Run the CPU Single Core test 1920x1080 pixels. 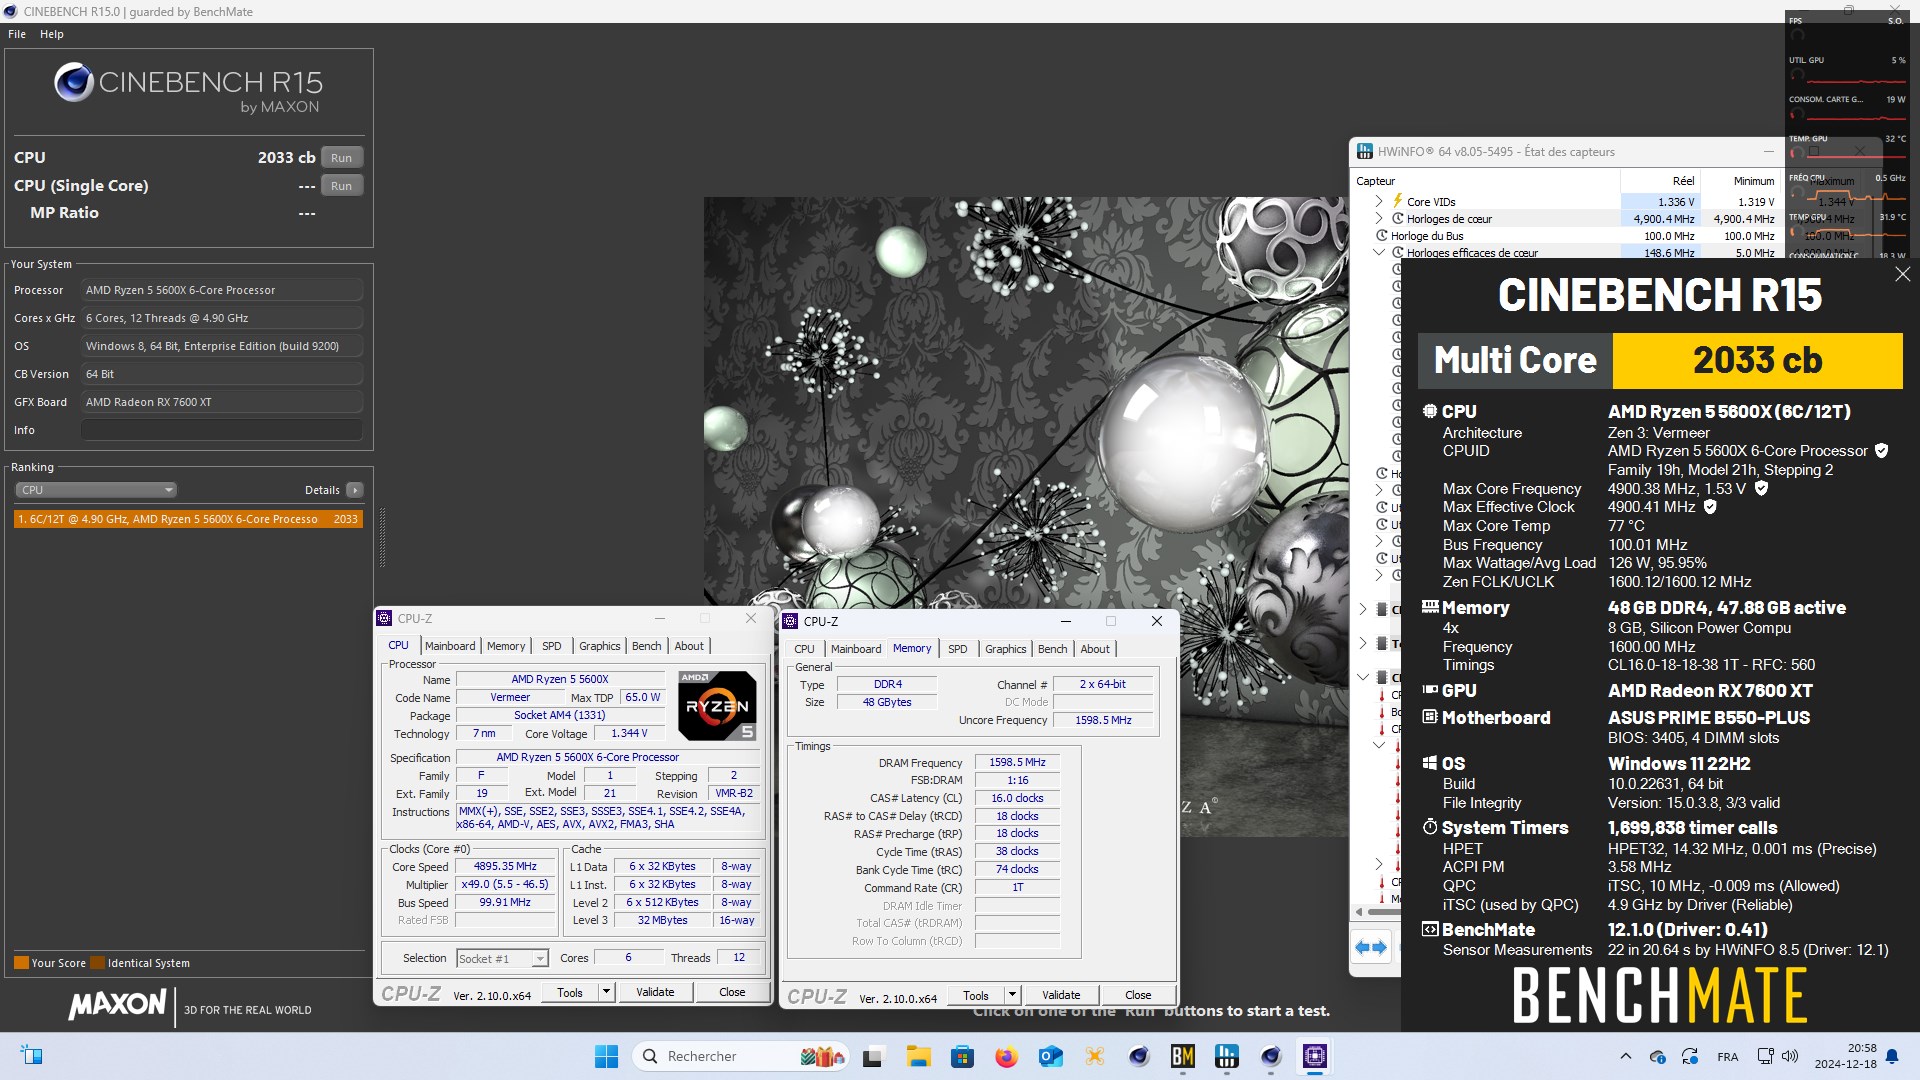point(342,186)
